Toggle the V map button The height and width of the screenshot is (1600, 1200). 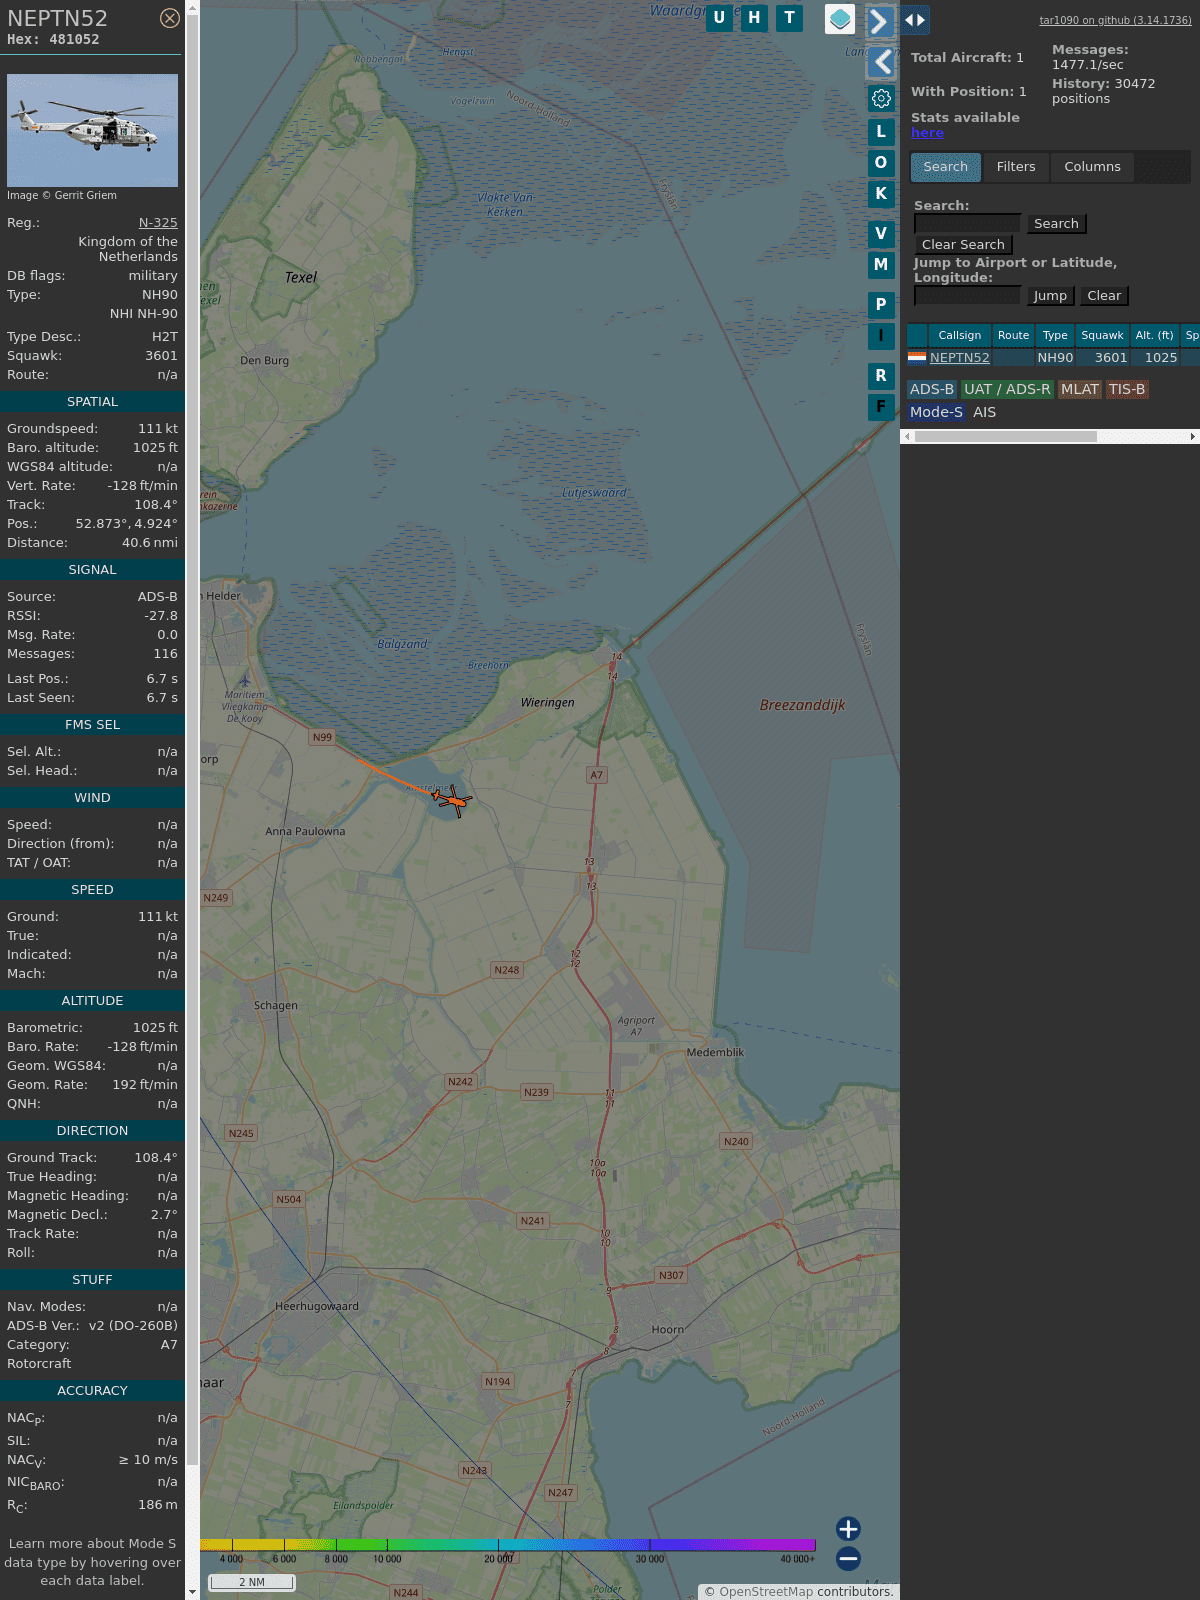881,234
